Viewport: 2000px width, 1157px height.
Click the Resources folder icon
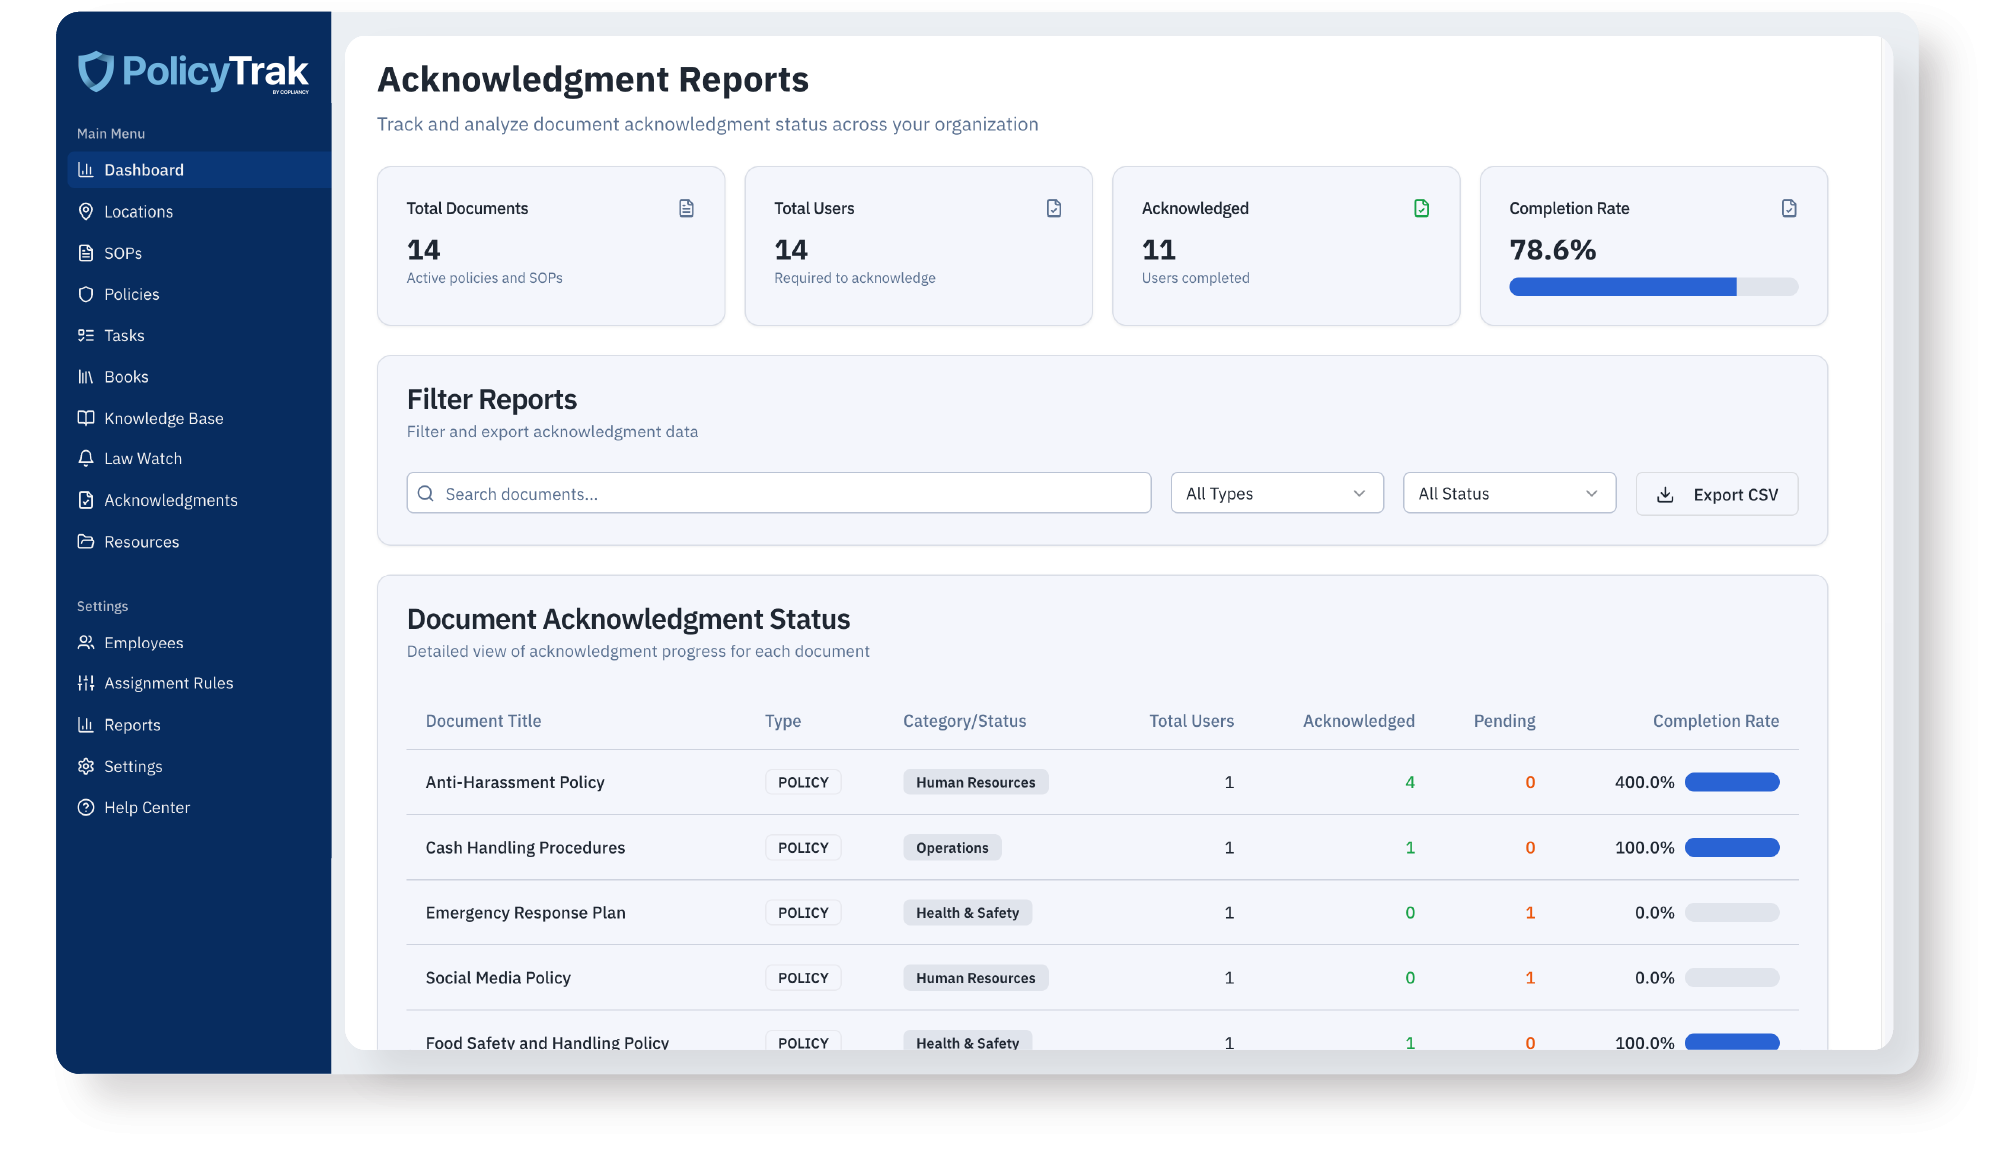(x=86, y=541)
